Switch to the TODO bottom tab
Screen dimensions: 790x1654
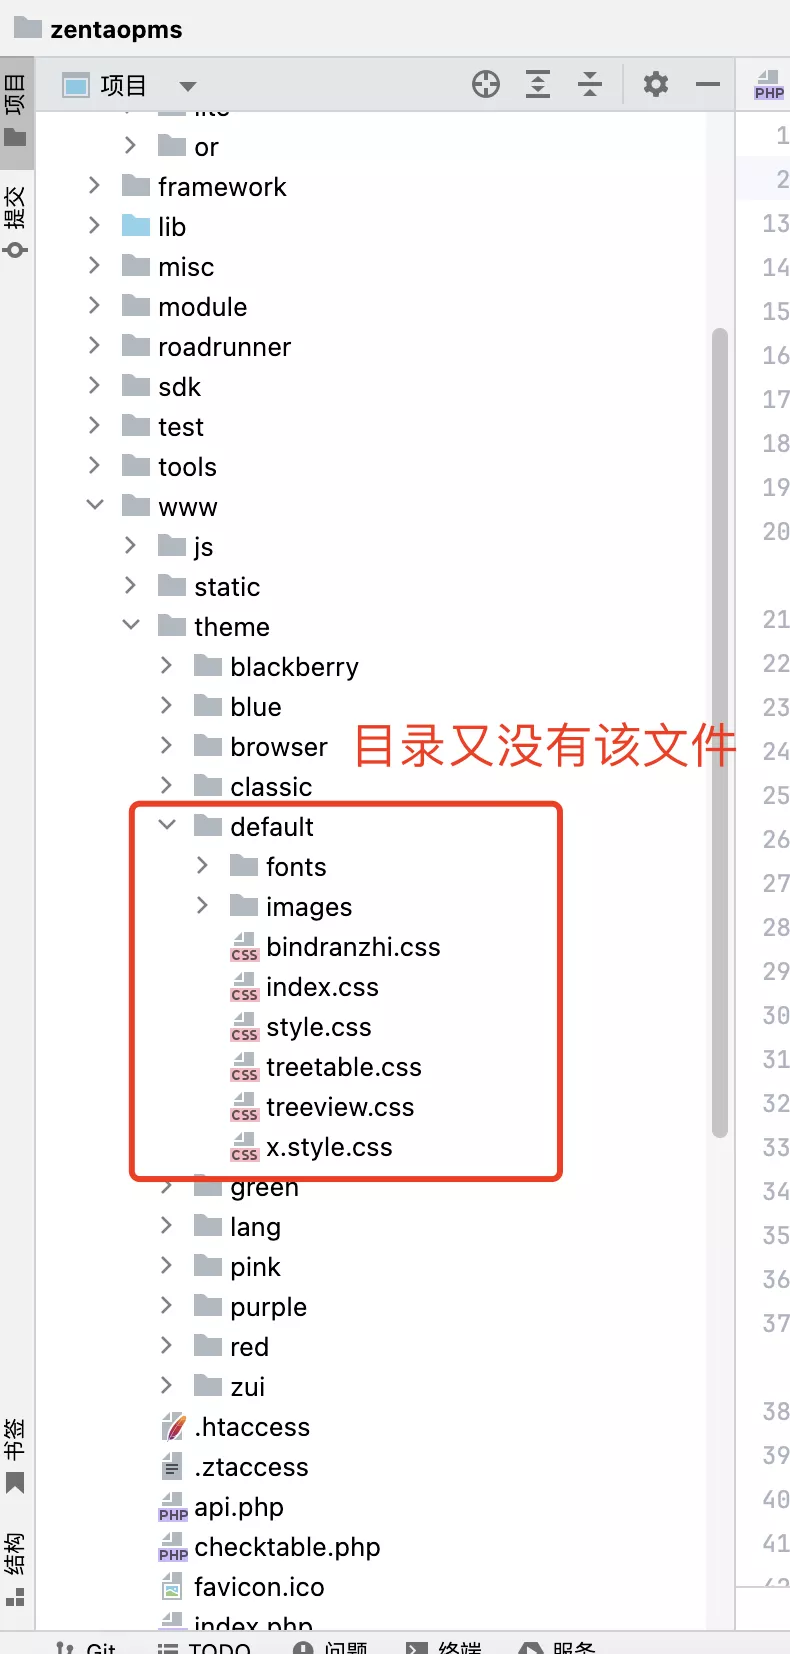click(x=205, y=1646)
